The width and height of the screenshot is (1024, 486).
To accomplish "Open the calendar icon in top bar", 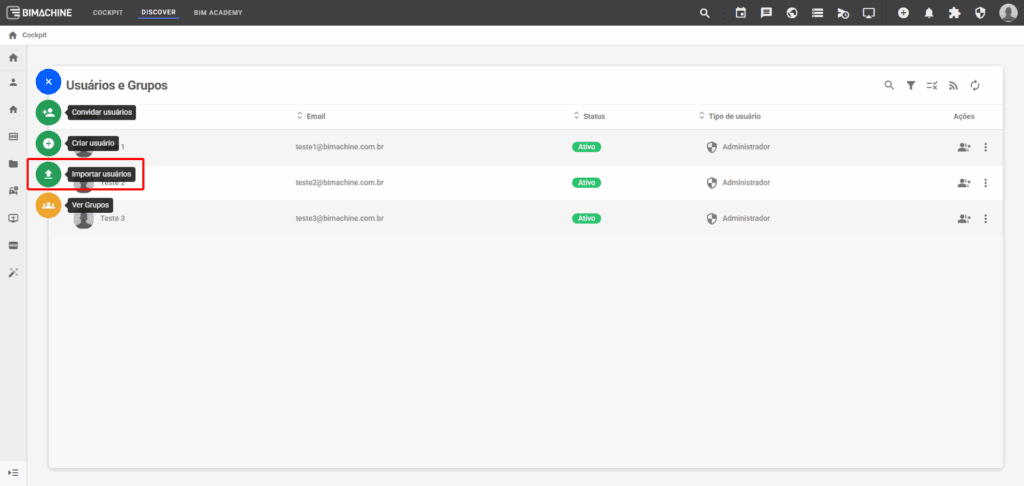I will pyautogui.click(x=741, y=13).
